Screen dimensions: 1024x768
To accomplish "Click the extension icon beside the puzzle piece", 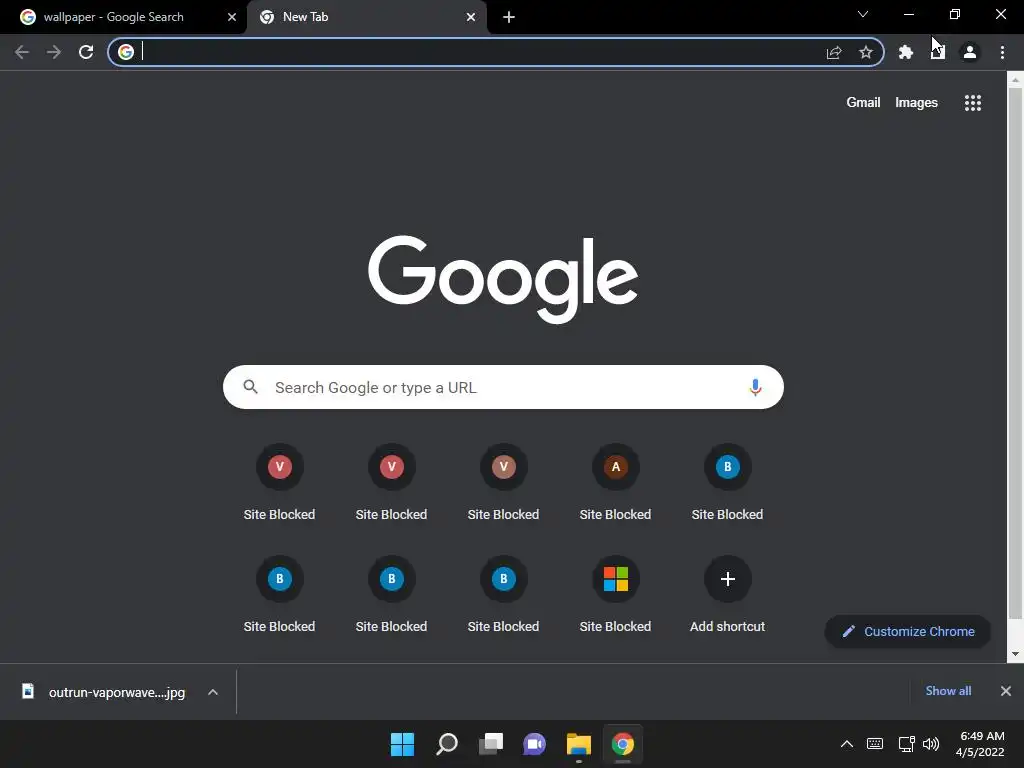I will coord(938,52).
